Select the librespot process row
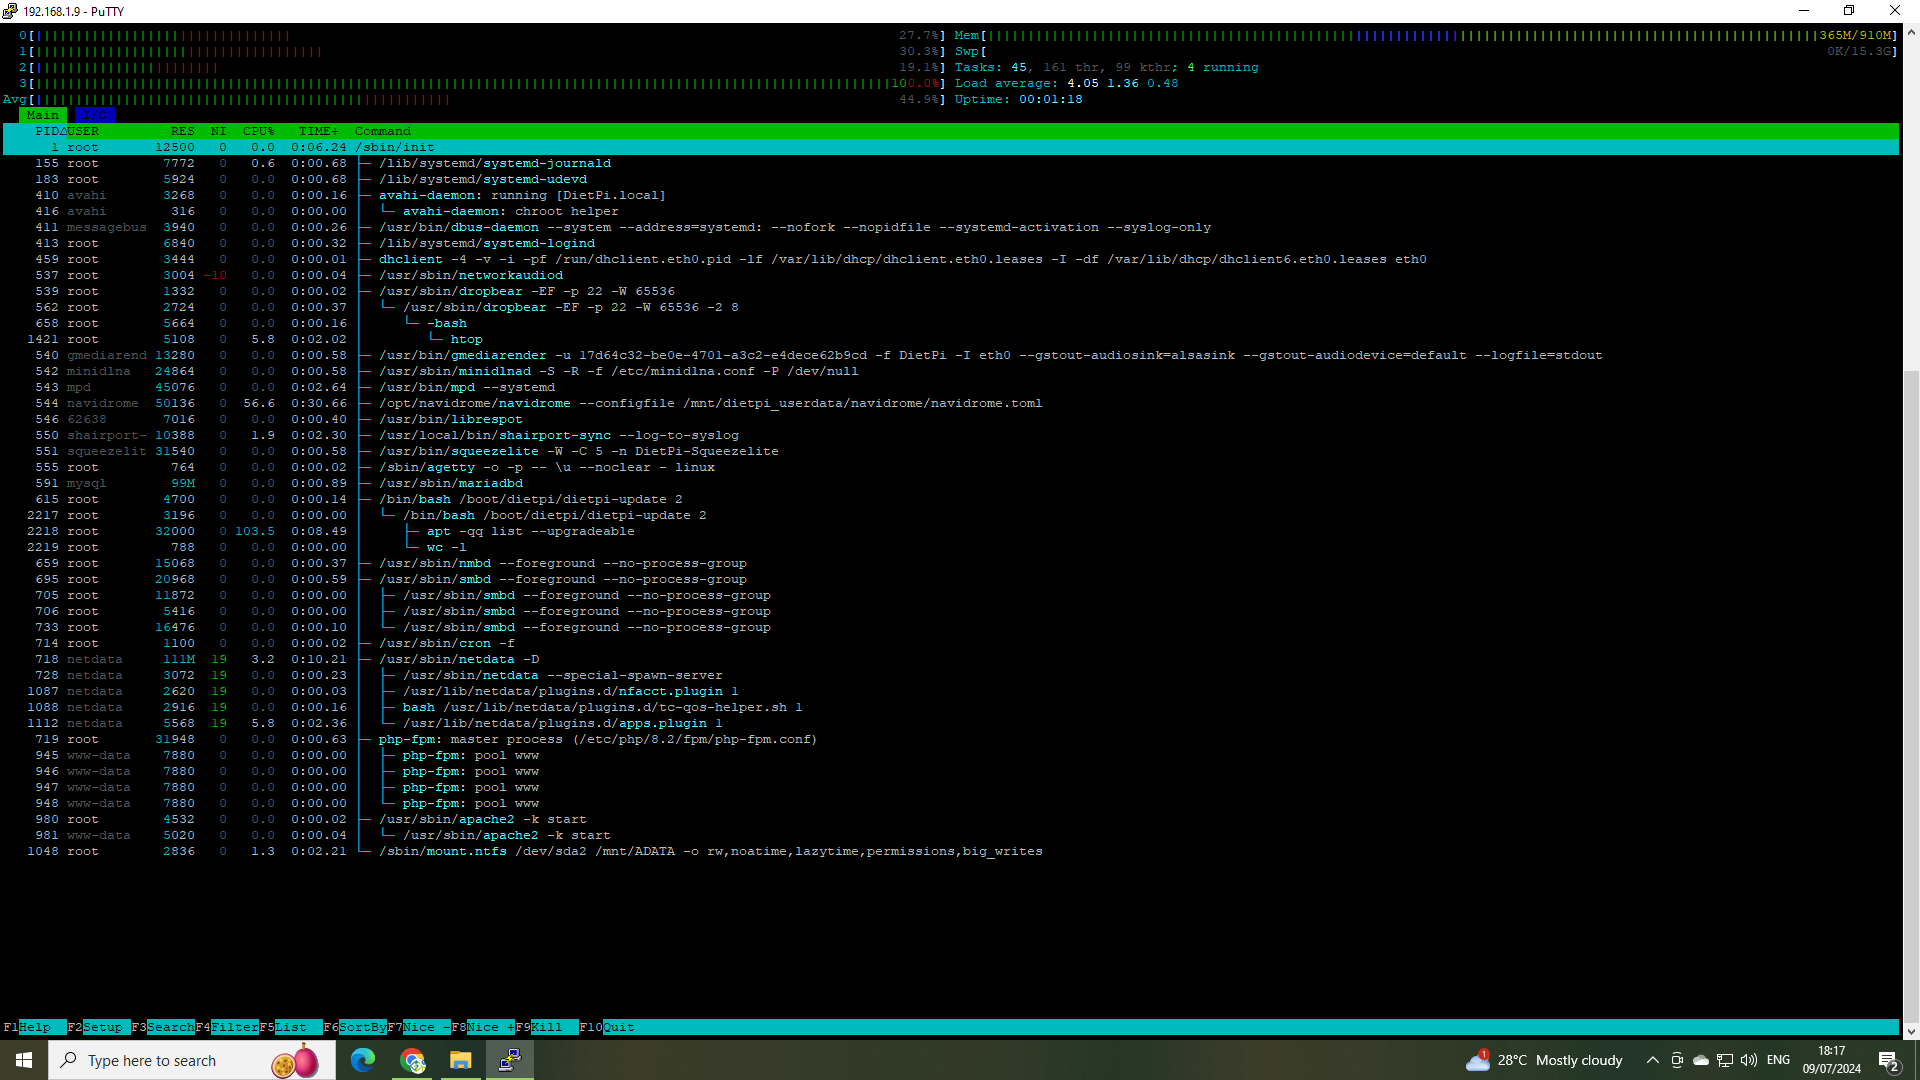Screen dimensions: 1920x1080 click(950, 419)
